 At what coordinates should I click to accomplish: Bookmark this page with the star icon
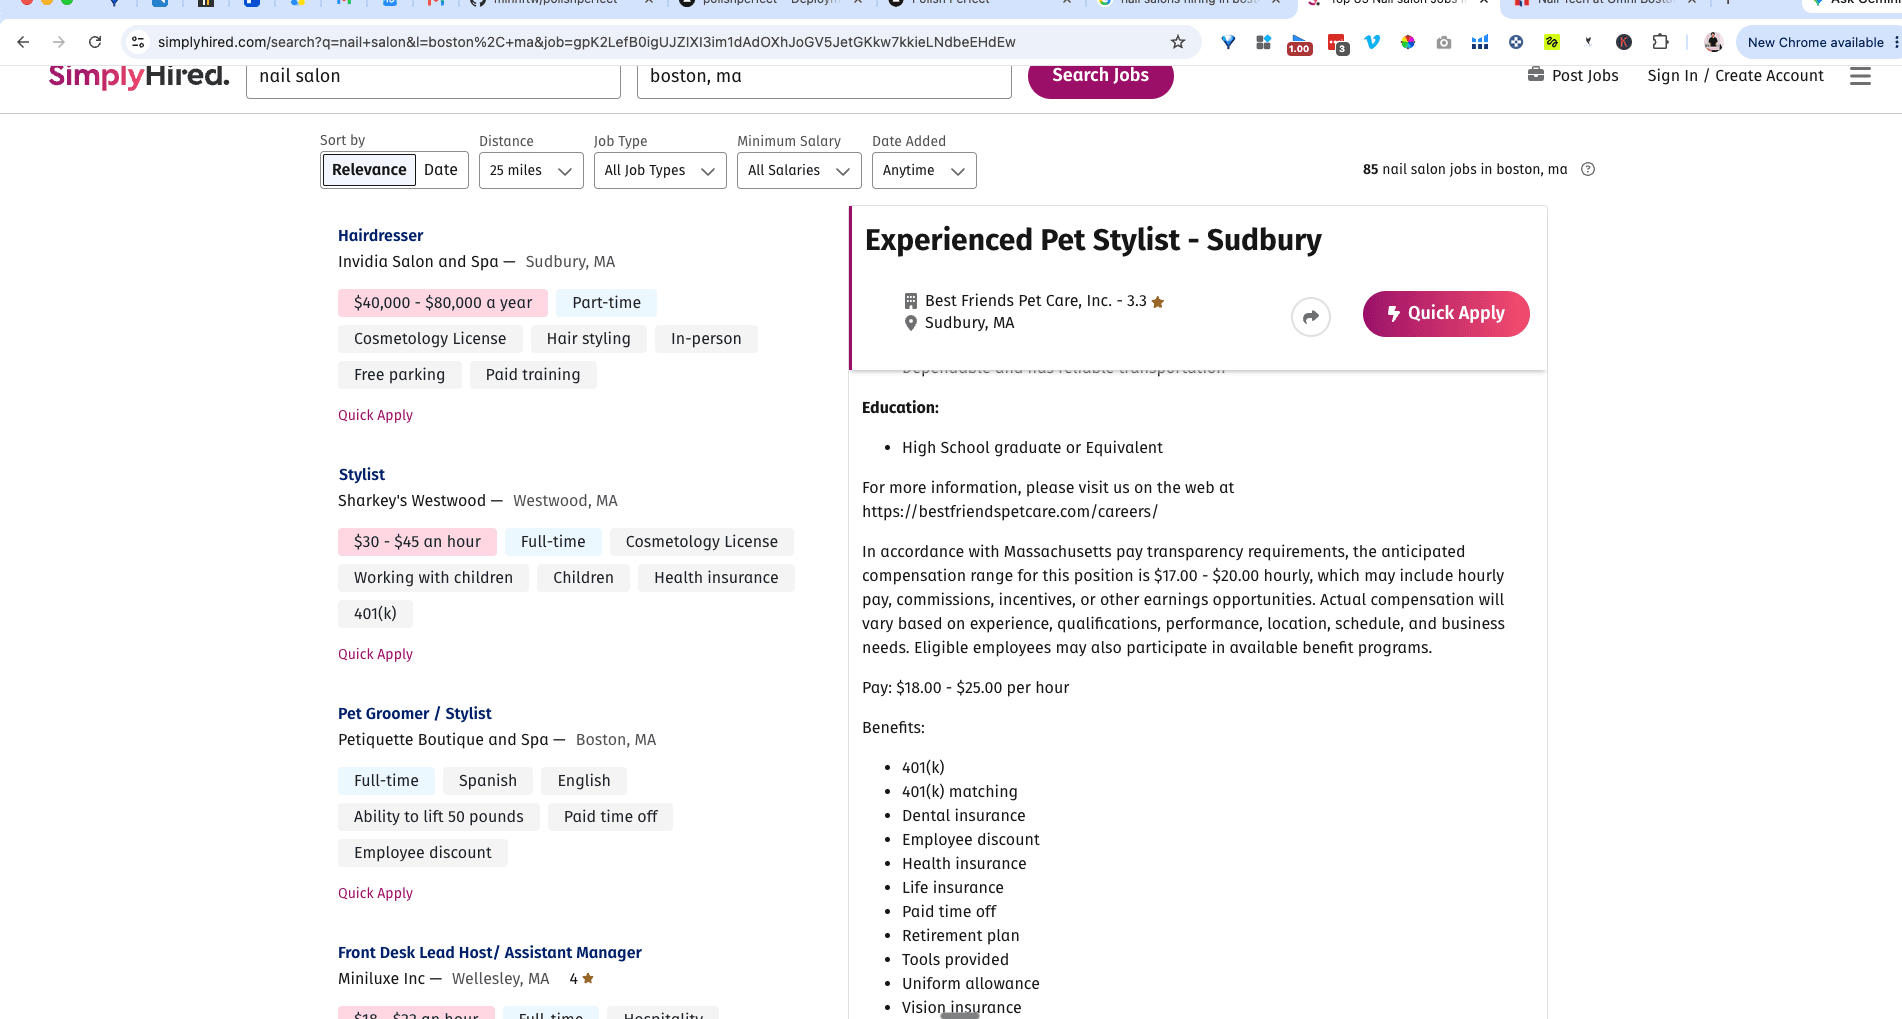coord(1178,42)
